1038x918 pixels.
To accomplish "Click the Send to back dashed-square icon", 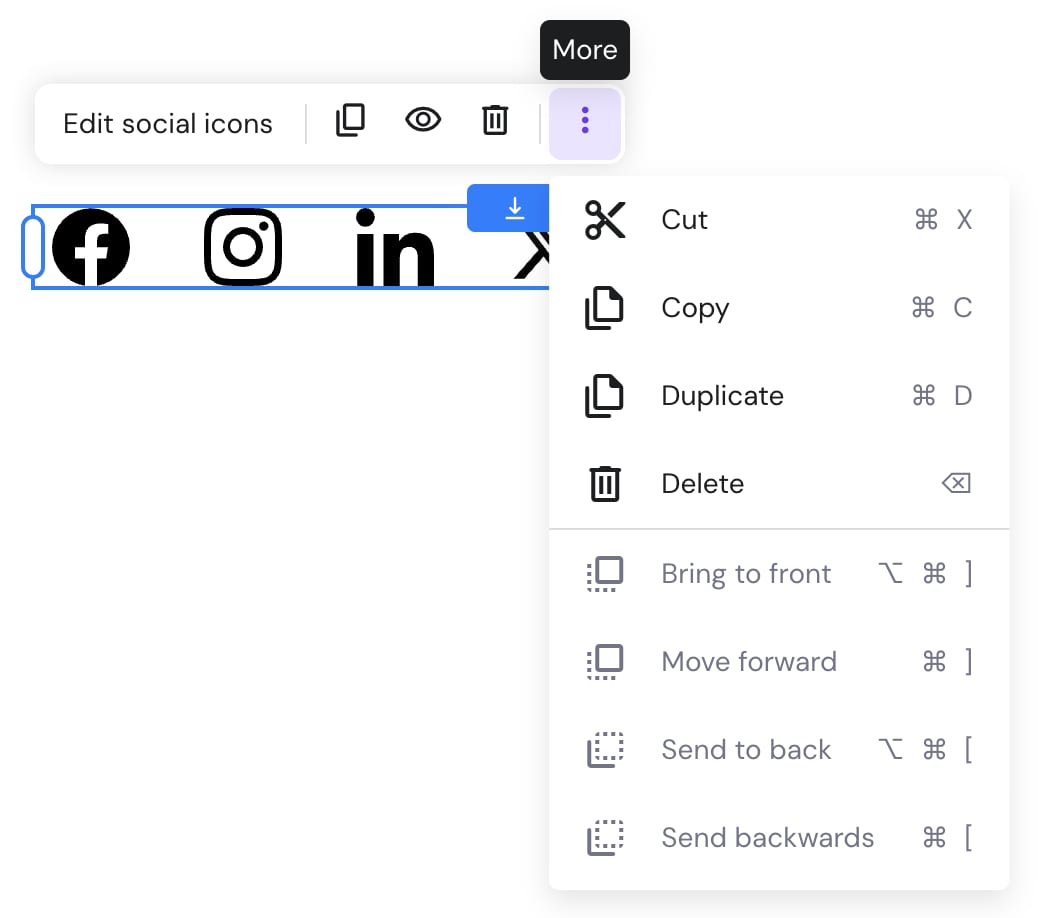I will pos(604,749).
